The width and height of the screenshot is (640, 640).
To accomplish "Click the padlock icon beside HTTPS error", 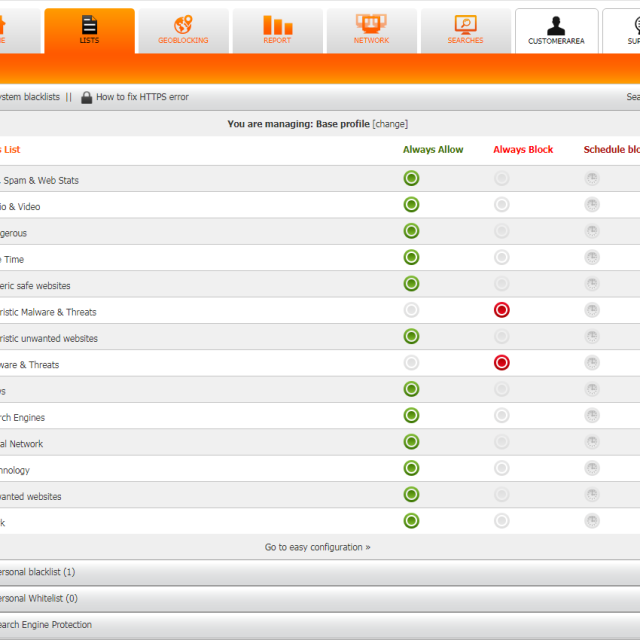I will [x=87, y=97].
